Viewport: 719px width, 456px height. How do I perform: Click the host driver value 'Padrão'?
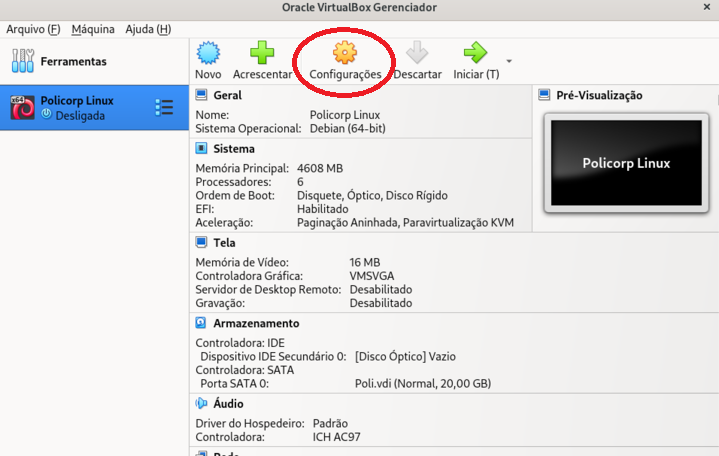pyautogui.click(x=330, y=423)
